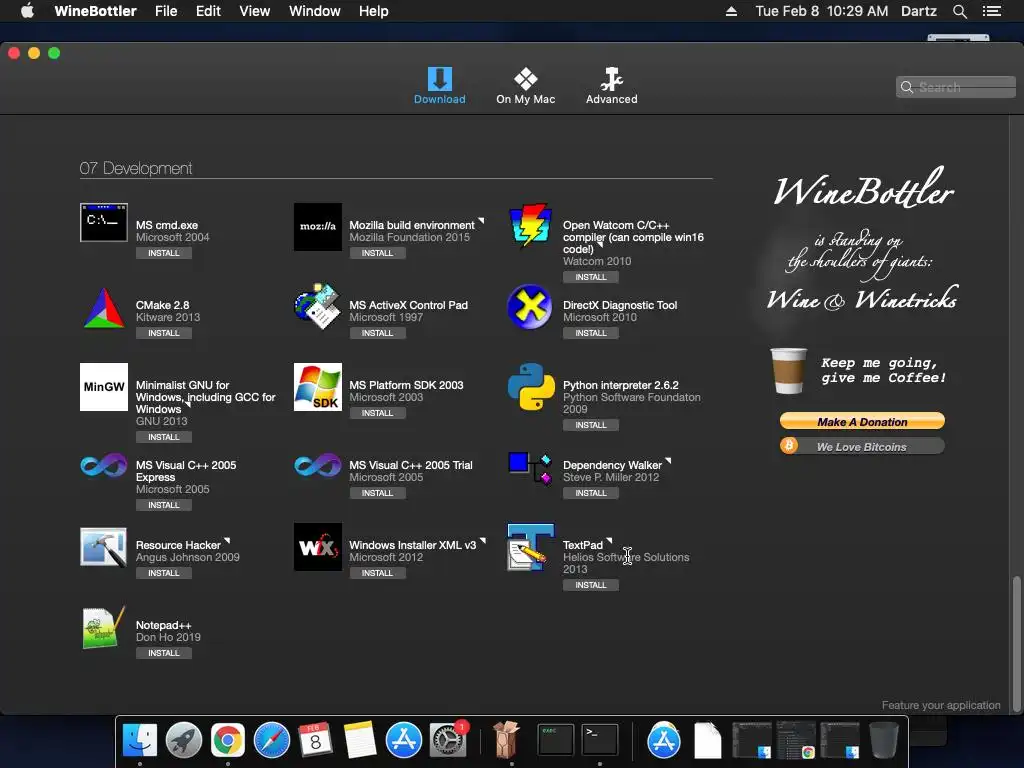
Task: Install CMake 2.8
Action: tap(164, 333)
